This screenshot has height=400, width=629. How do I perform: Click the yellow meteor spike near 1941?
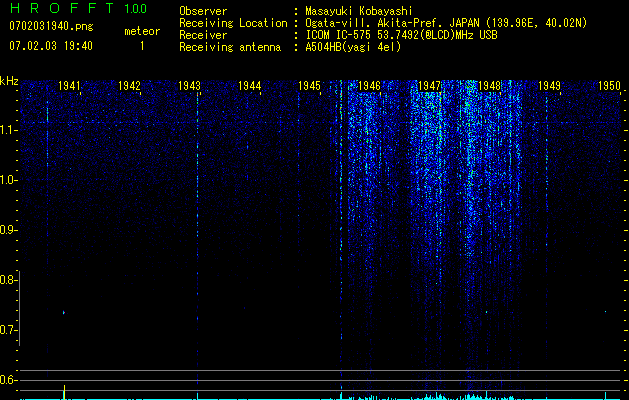[64, 392]
